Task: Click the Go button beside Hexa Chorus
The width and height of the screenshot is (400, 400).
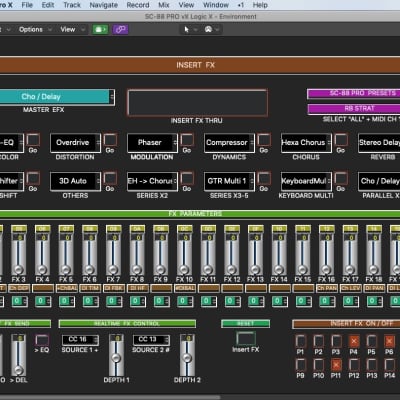Action: tap(341, 140)
